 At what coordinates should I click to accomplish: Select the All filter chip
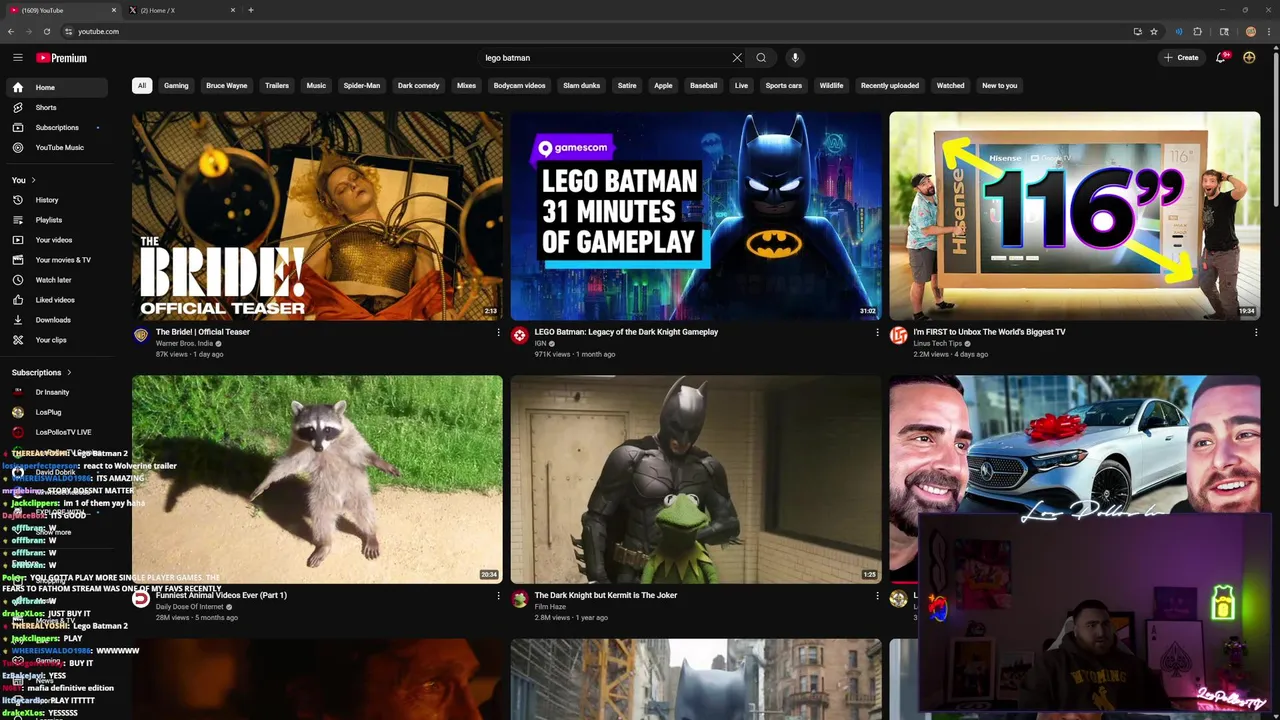[x=141, y=85]
